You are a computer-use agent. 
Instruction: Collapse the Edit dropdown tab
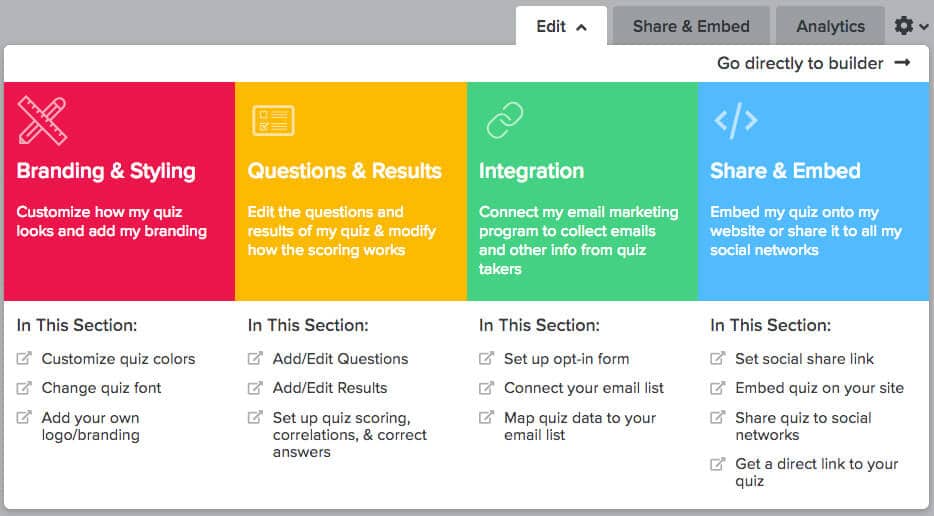561,26
